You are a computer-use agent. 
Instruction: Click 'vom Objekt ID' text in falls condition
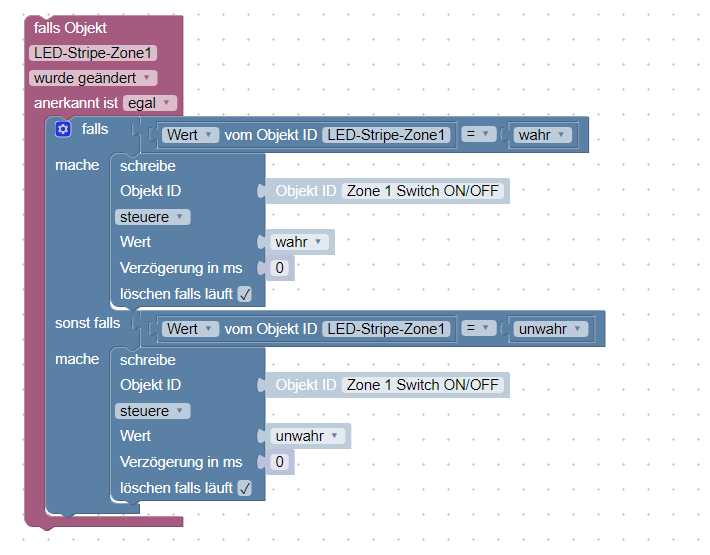point(270,135)
